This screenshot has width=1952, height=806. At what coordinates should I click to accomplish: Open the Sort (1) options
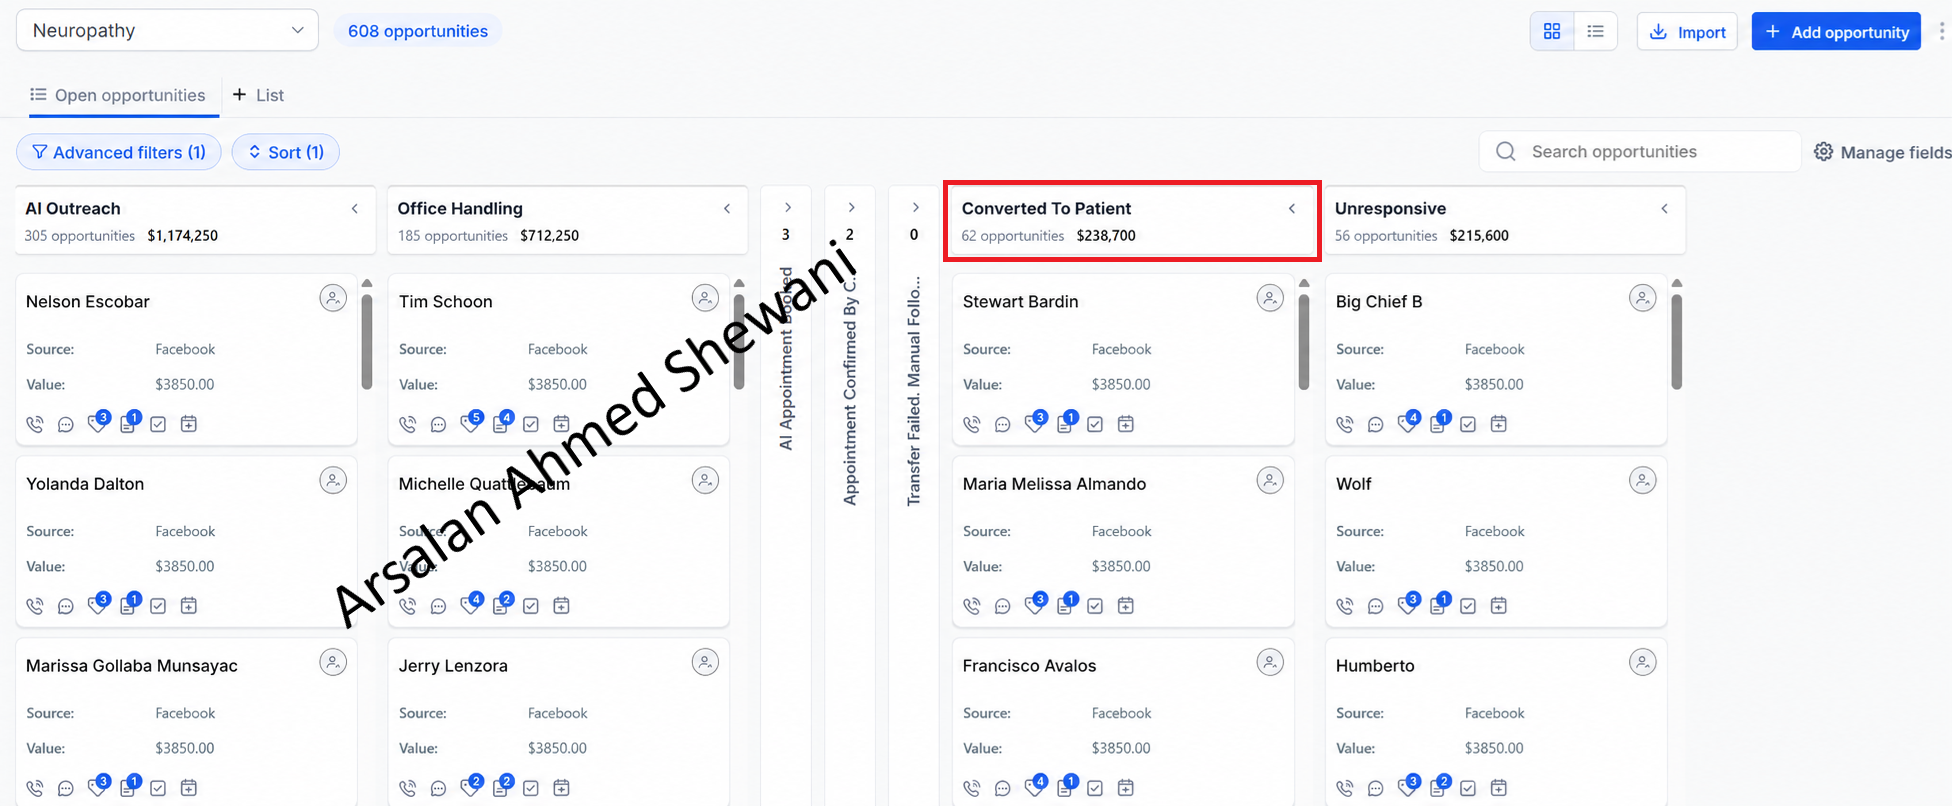[286, 152]
